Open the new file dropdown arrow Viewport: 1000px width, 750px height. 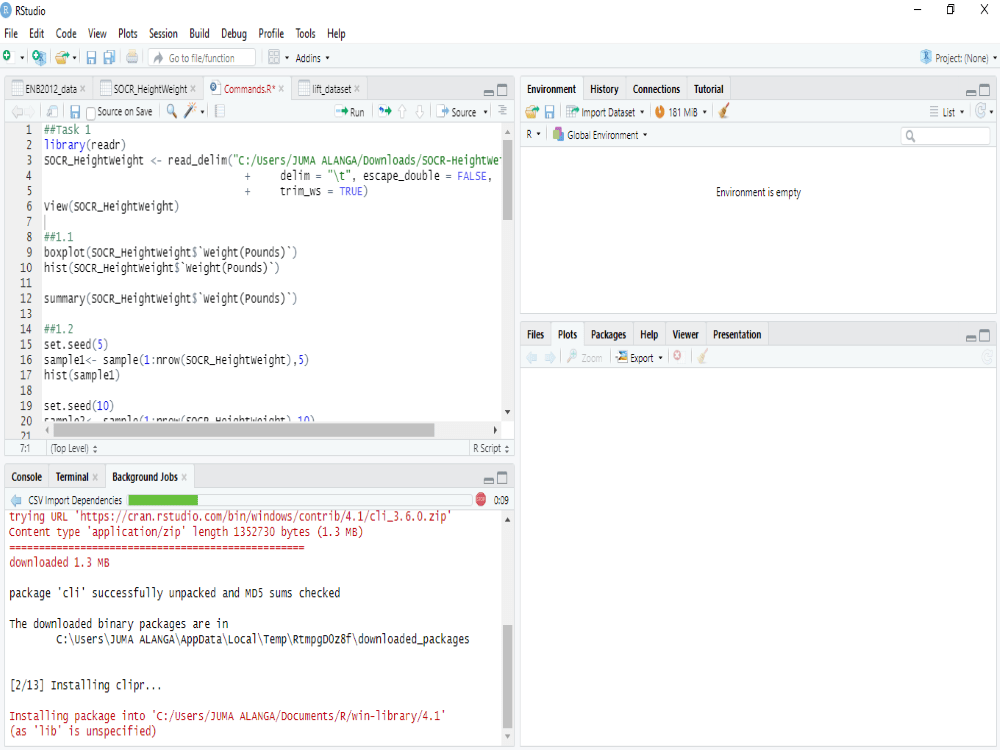tap(22, 58)
